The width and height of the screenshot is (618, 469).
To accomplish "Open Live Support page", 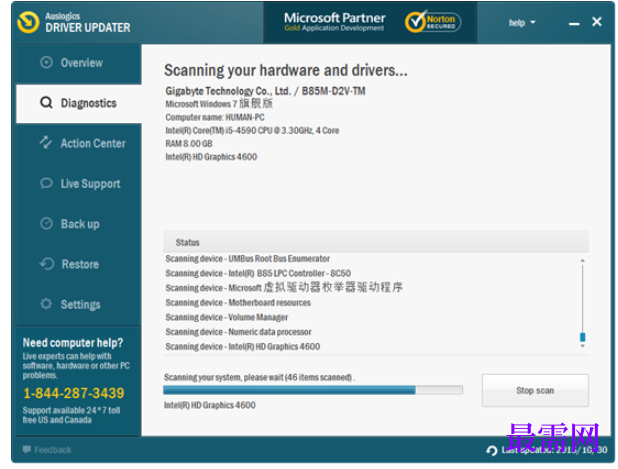I will pos(79,184).
